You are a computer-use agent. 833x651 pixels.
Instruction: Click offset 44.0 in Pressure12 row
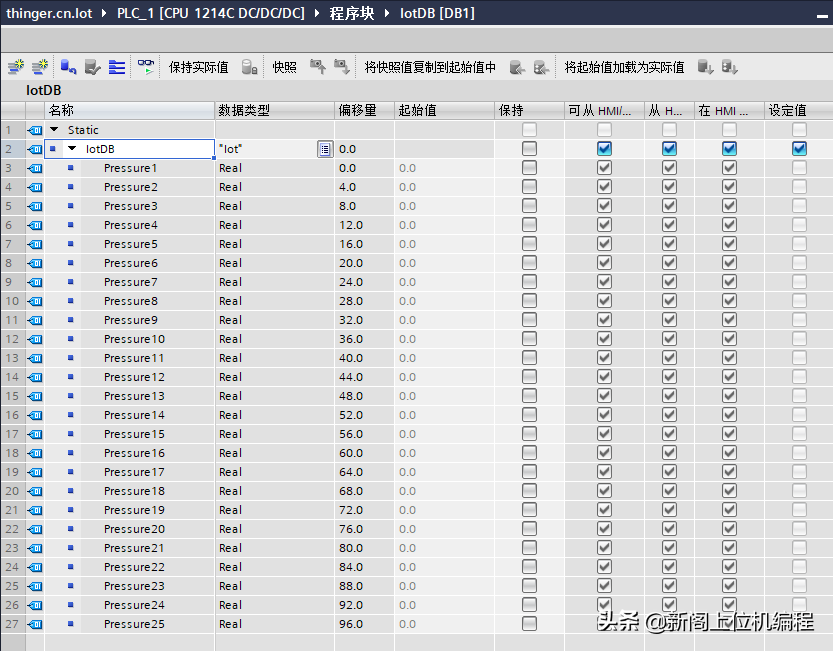tap(351, 377)
